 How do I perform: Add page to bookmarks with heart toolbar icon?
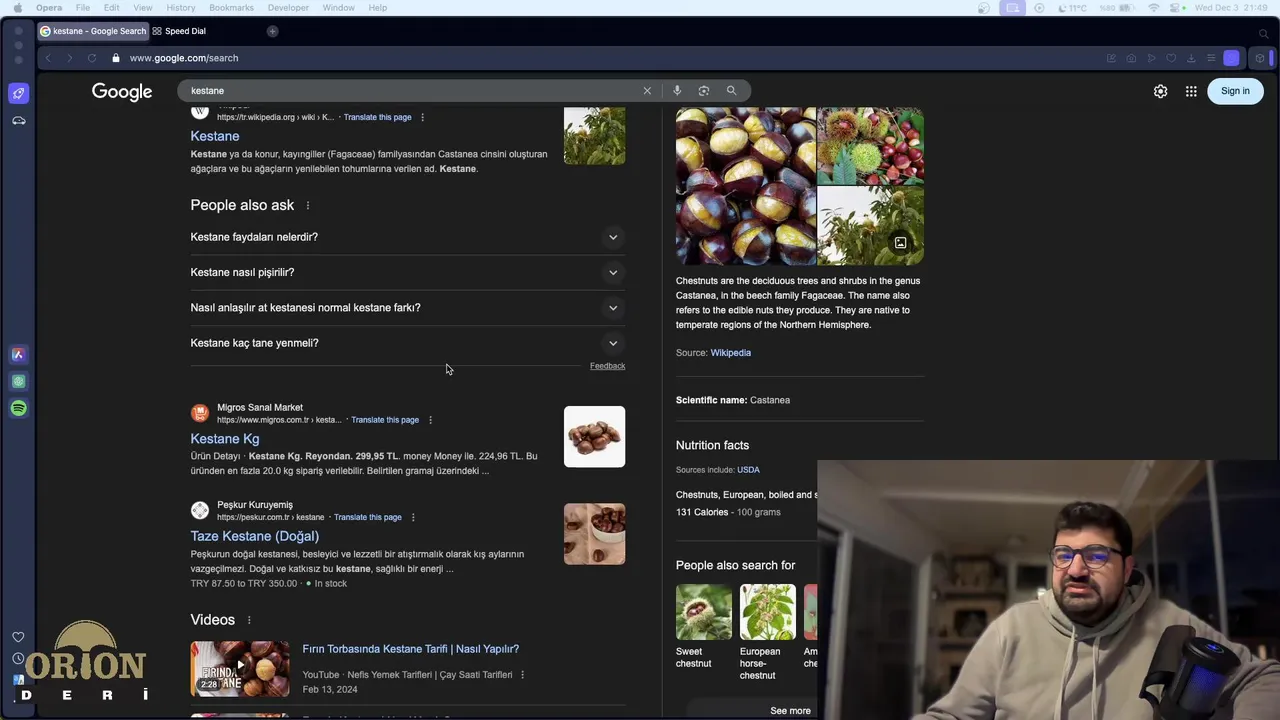1171,58
